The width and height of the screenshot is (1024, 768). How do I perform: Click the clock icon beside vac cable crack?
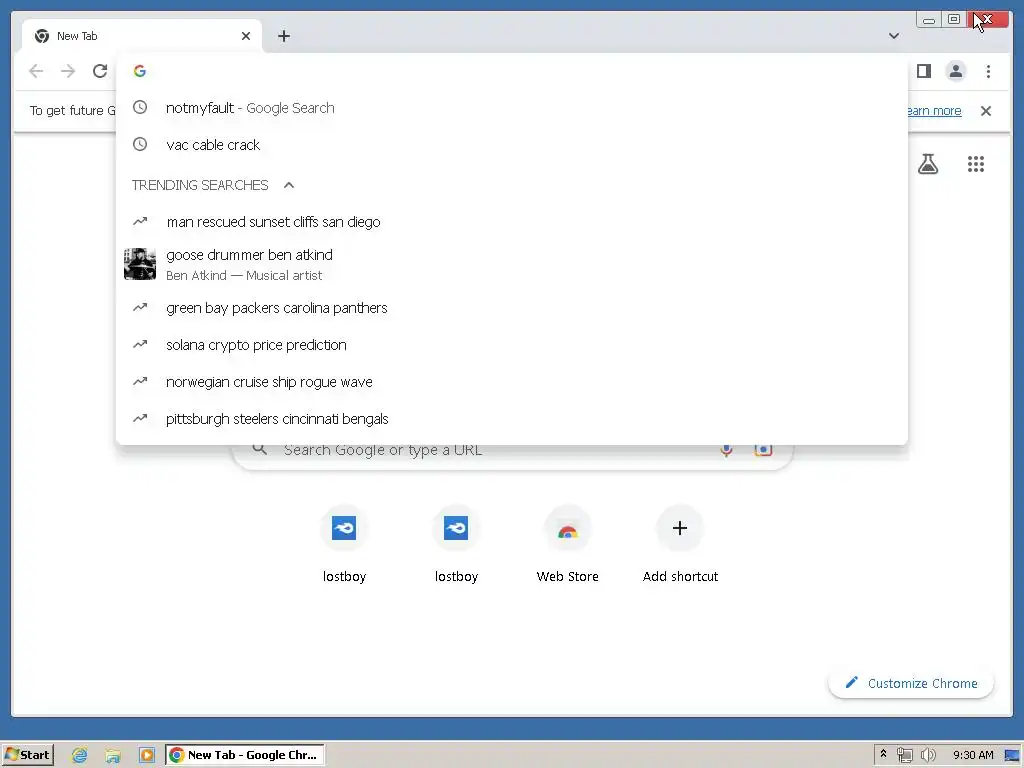[x=140, y=144]
